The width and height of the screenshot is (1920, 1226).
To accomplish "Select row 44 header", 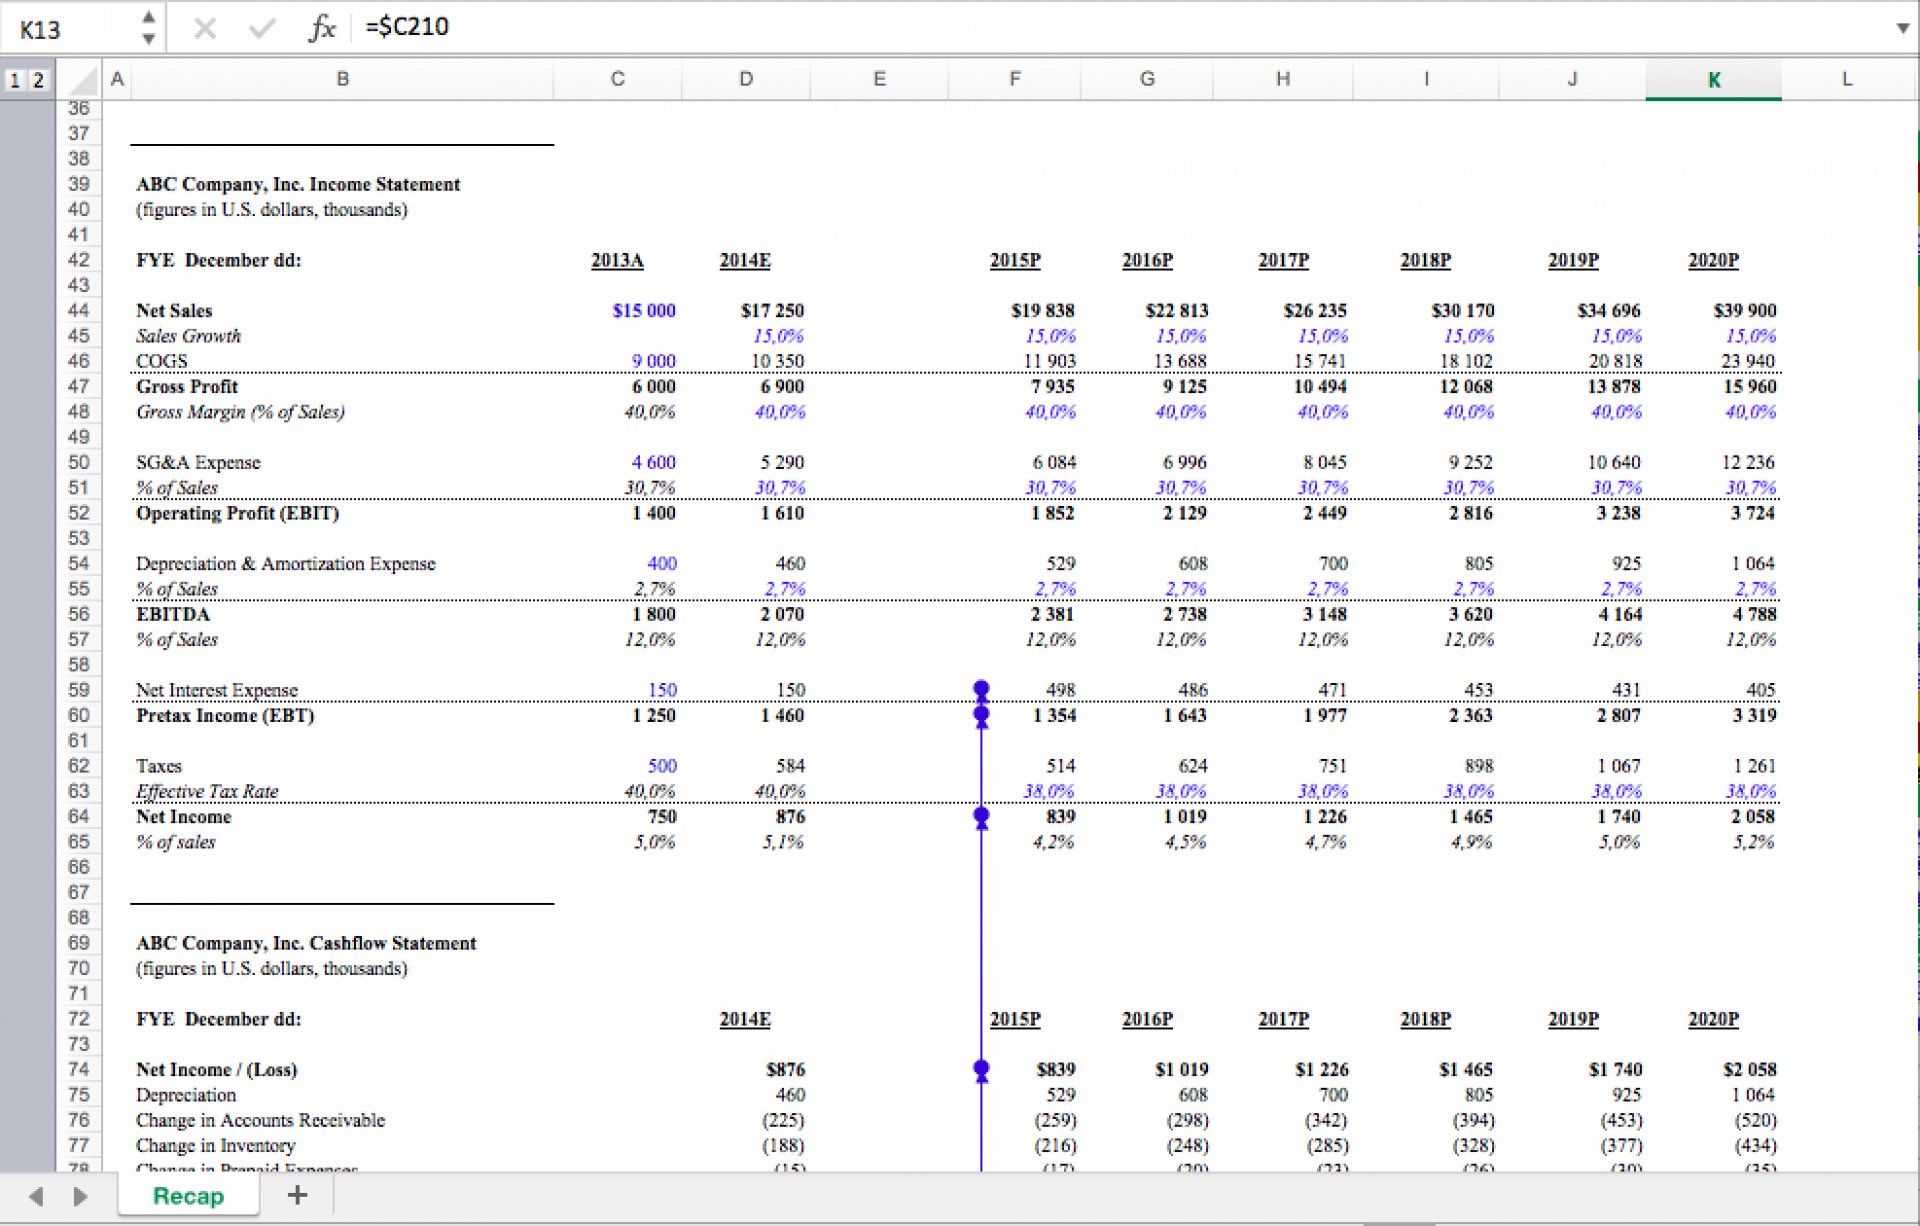I will [78, 310].
